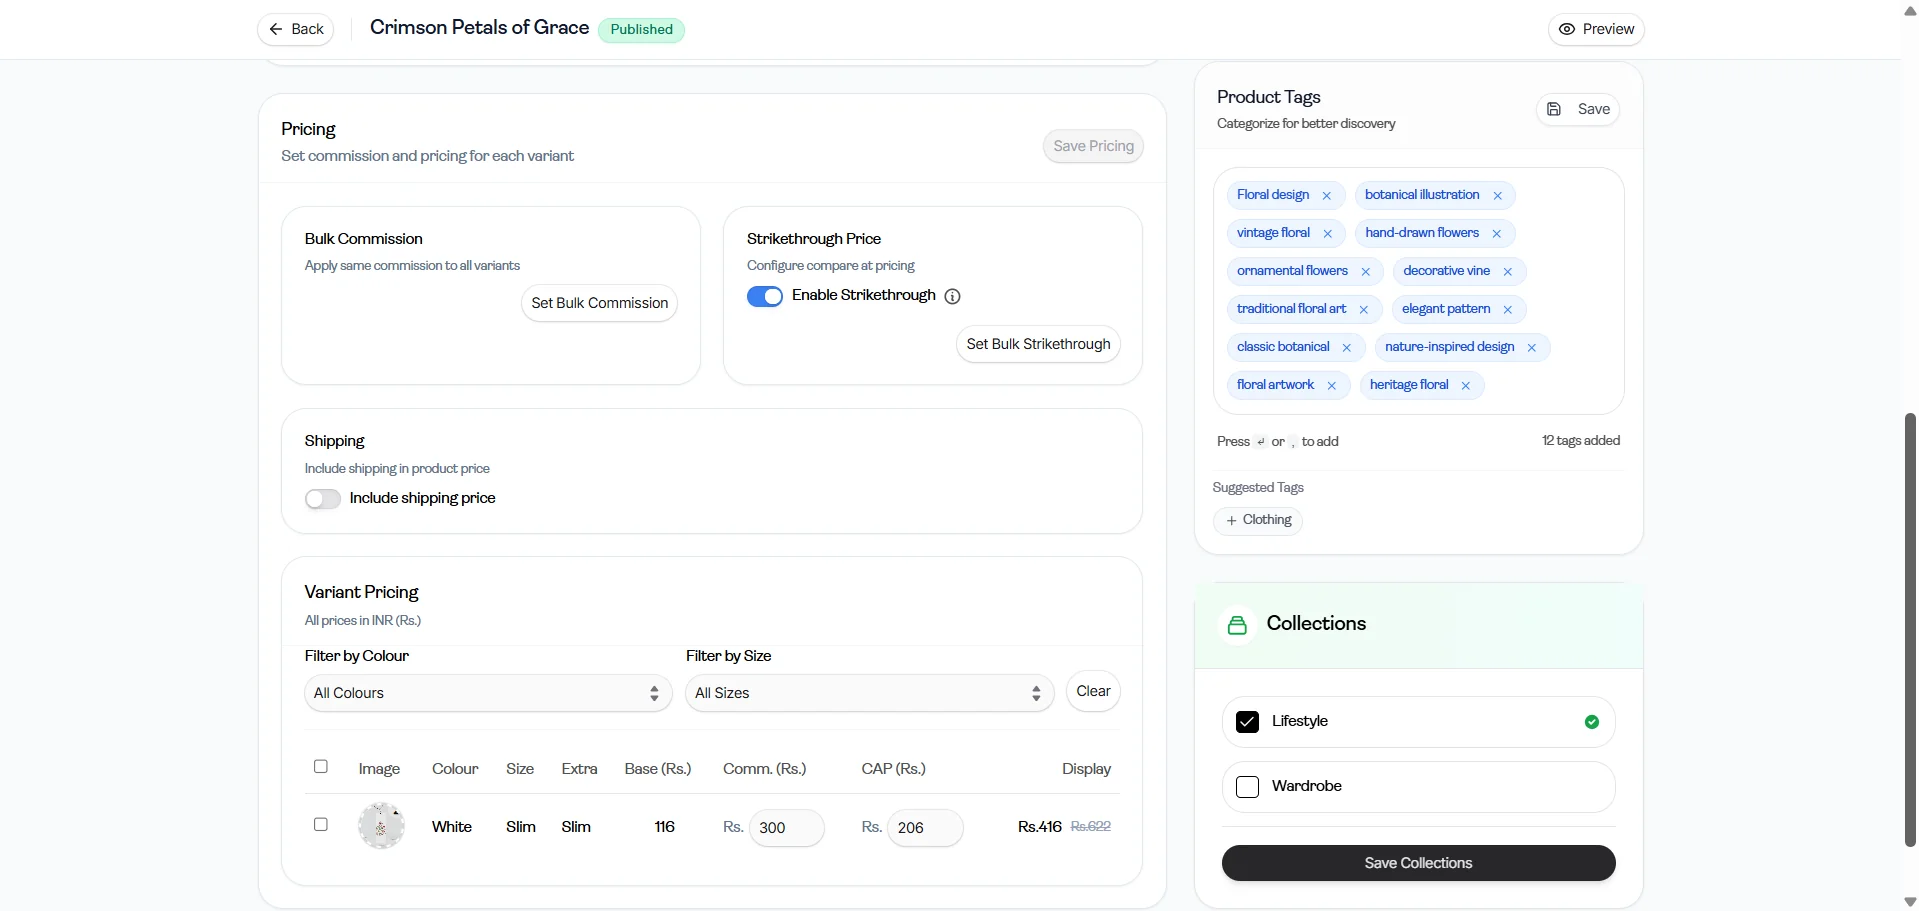
Task: Disable the Enable Strikethrough toggle
Action: (x=765, y=296)
